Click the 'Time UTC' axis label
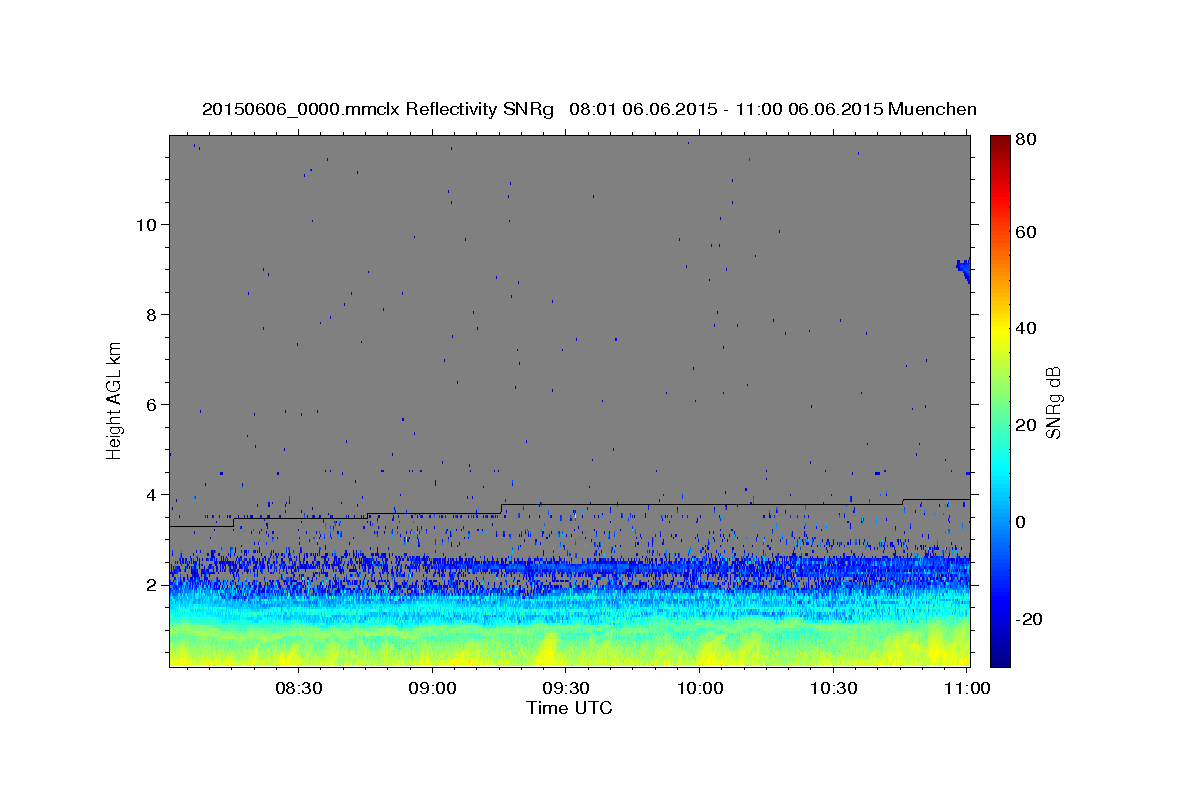Viewport: 1200px width, 800px height. pos(569,708)
